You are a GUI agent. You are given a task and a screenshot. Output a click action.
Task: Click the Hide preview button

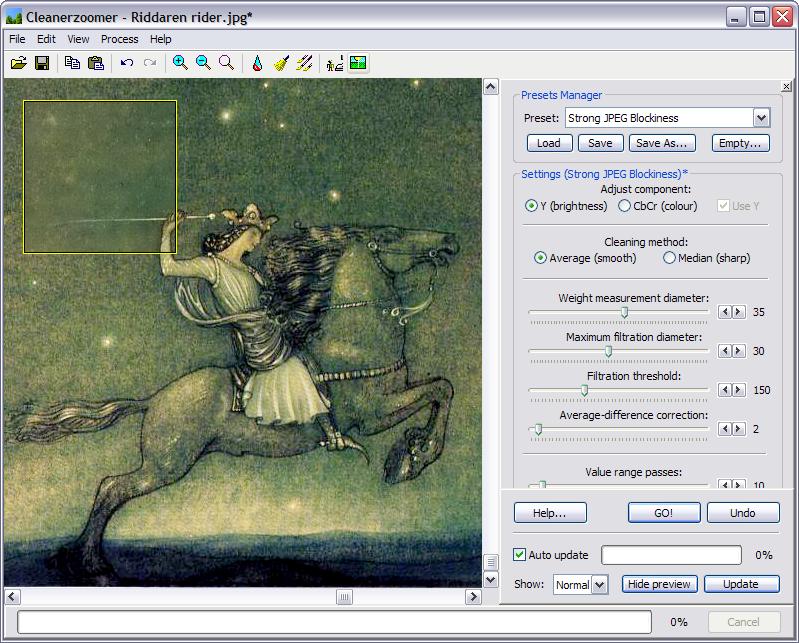(x=659, y=584)
